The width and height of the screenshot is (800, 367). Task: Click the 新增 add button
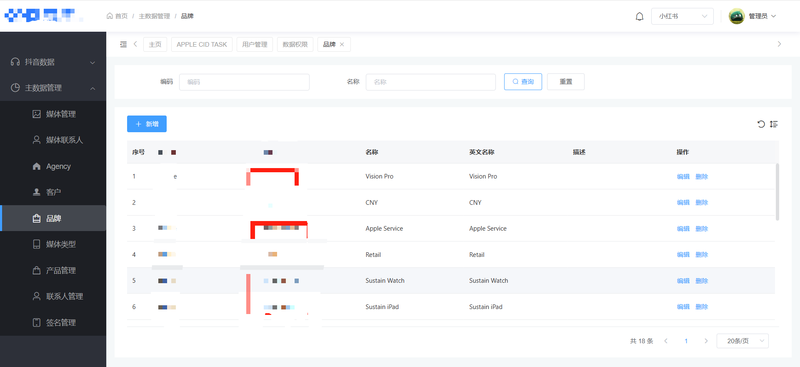[x=146, y=124]
